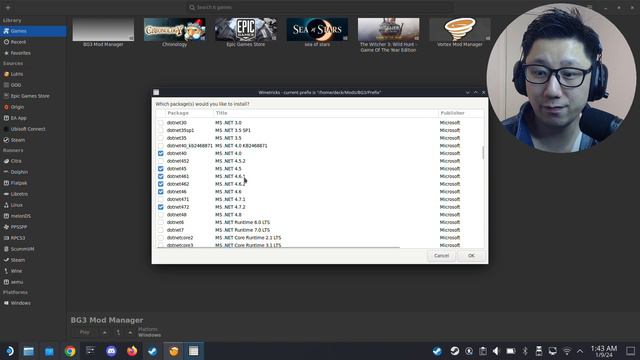The height and width of the screenshot is (360, 640).
Task: Select the 'MS .NET Runtime 7.0 LTS' row
Action: pos(320,230)
